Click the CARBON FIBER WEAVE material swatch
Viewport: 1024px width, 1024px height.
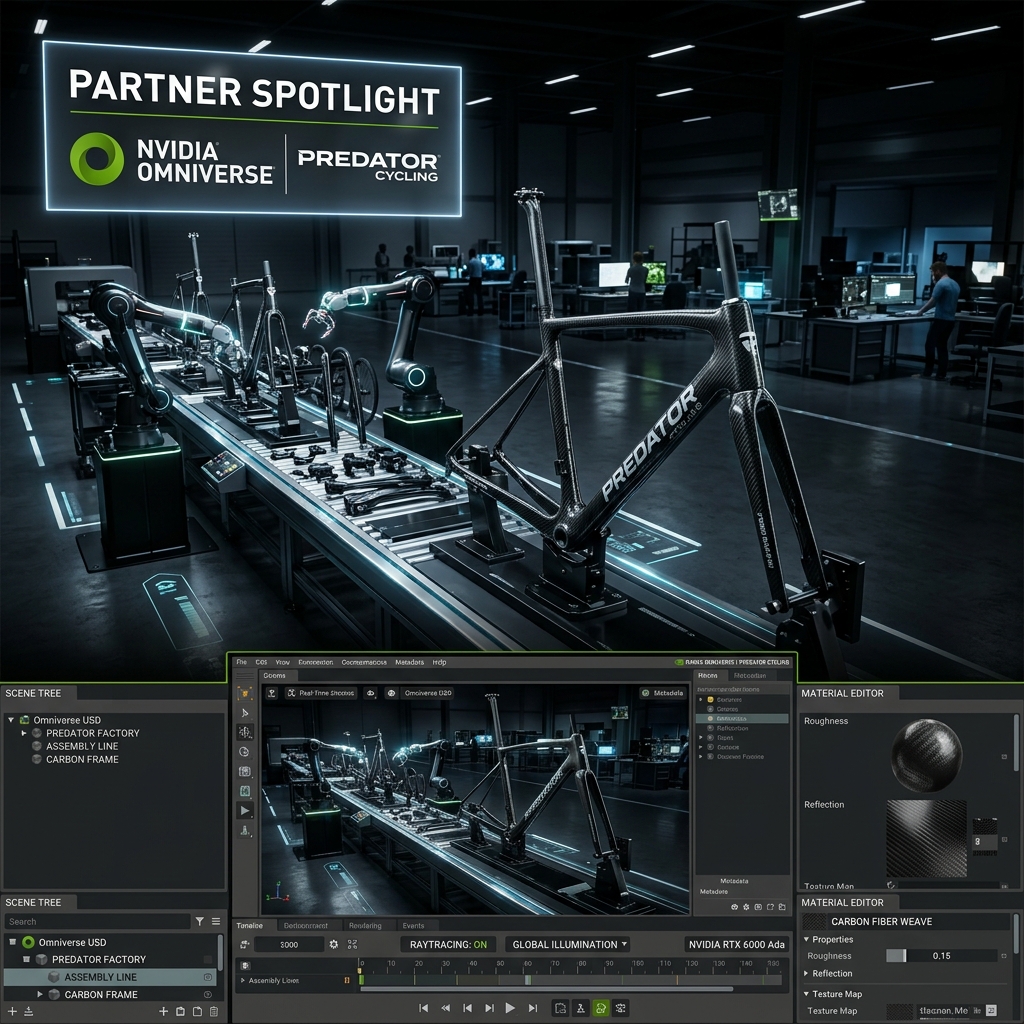814,922
